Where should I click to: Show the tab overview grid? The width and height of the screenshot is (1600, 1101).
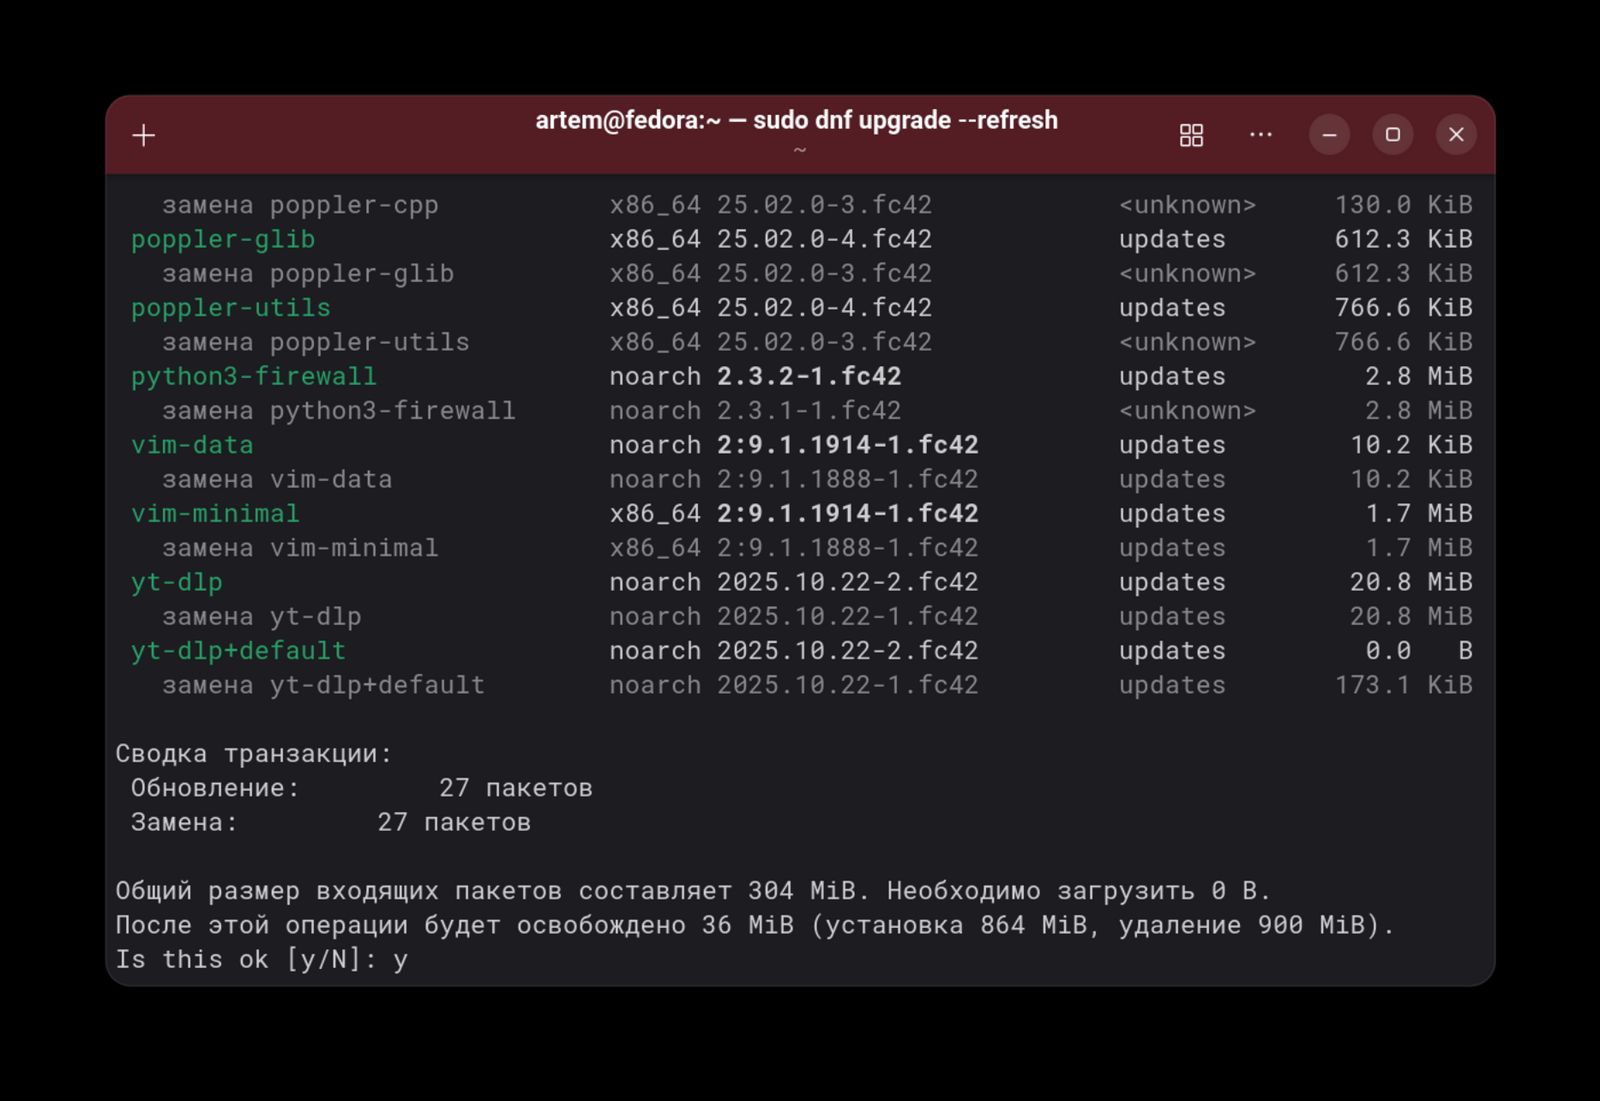1191,135
